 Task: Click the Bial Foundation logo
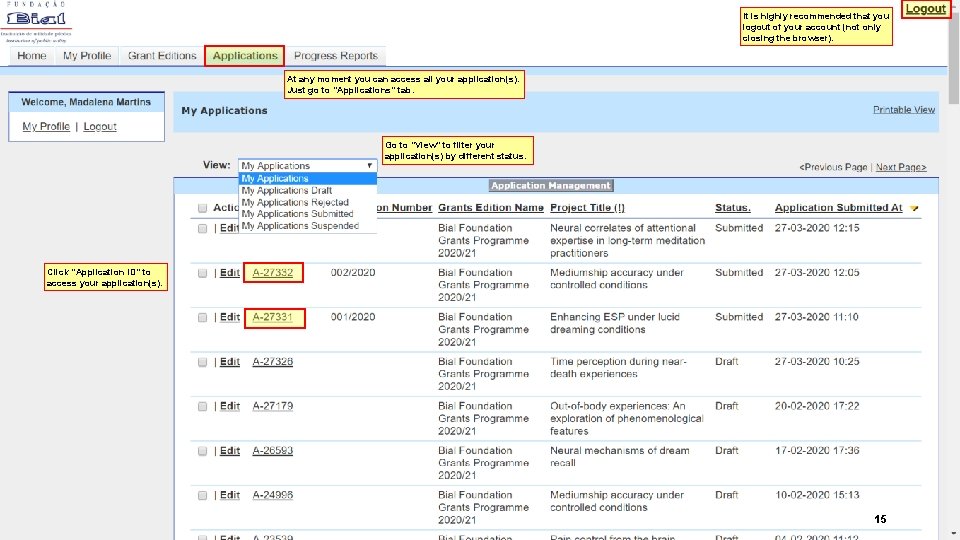pyautogui.click(x=36, y=22)
